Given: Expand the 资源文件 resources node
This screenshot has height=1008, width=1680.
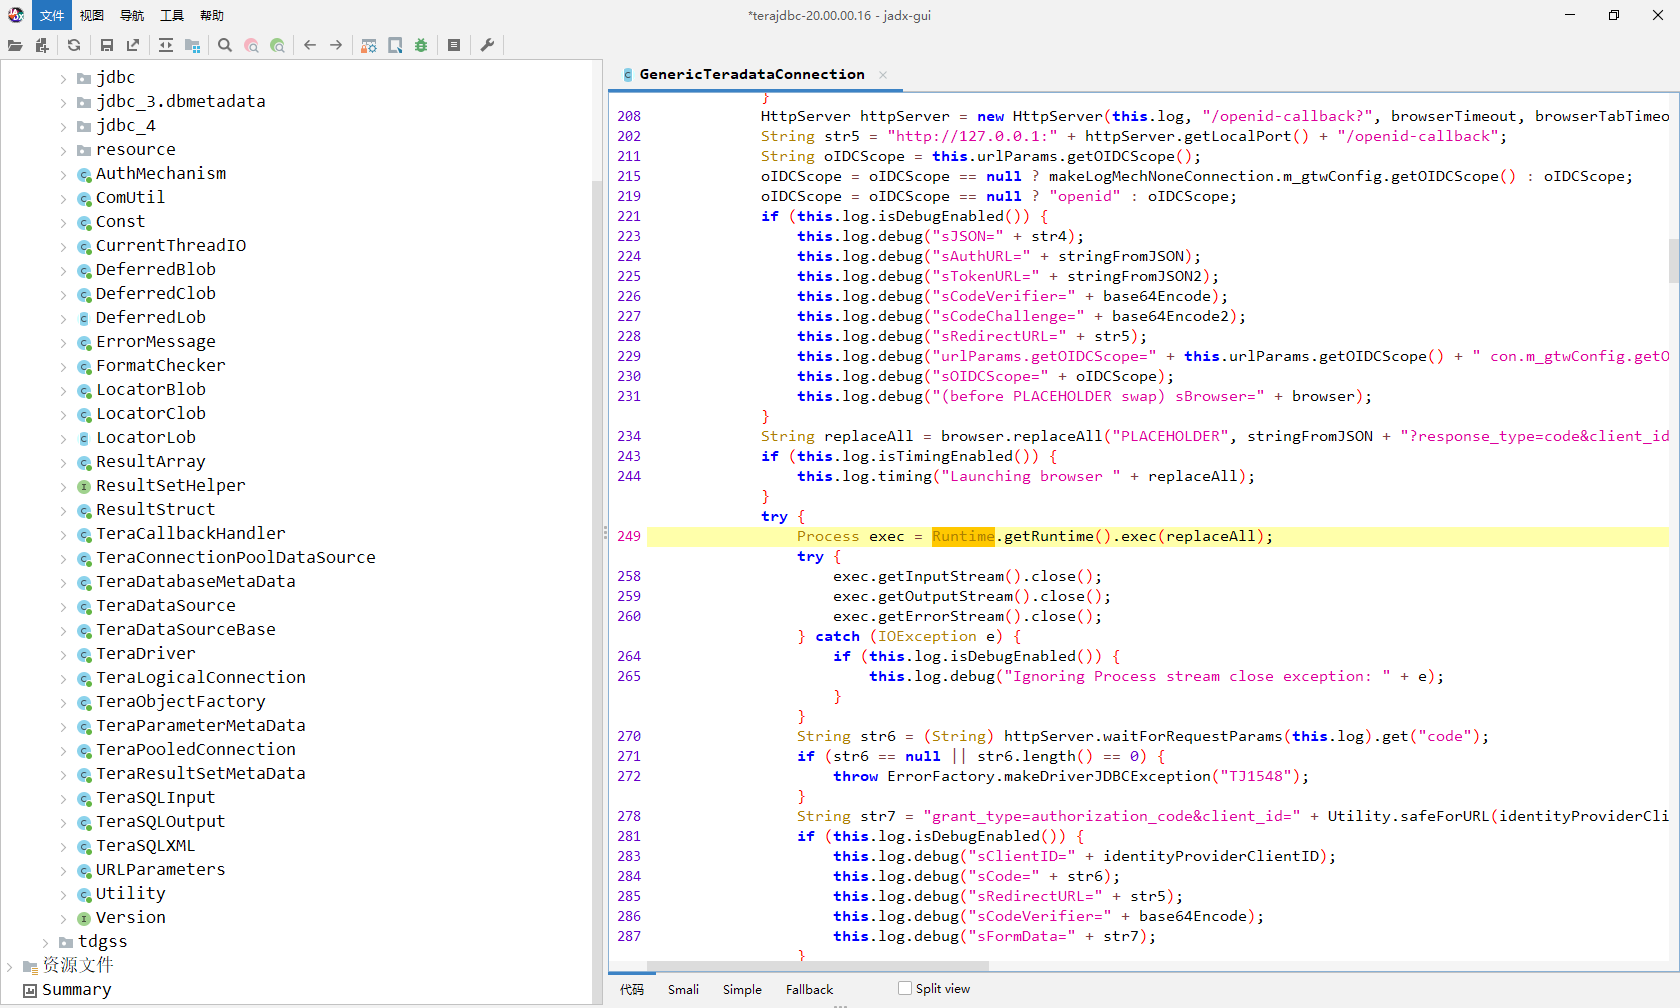Looking at the screenshot, I should 10,966.
